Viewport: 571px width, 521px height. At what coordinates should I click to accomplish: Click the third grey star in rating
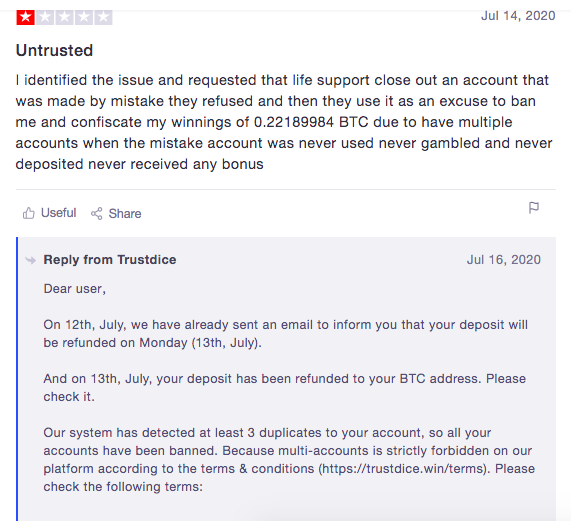tap(64, 17)
